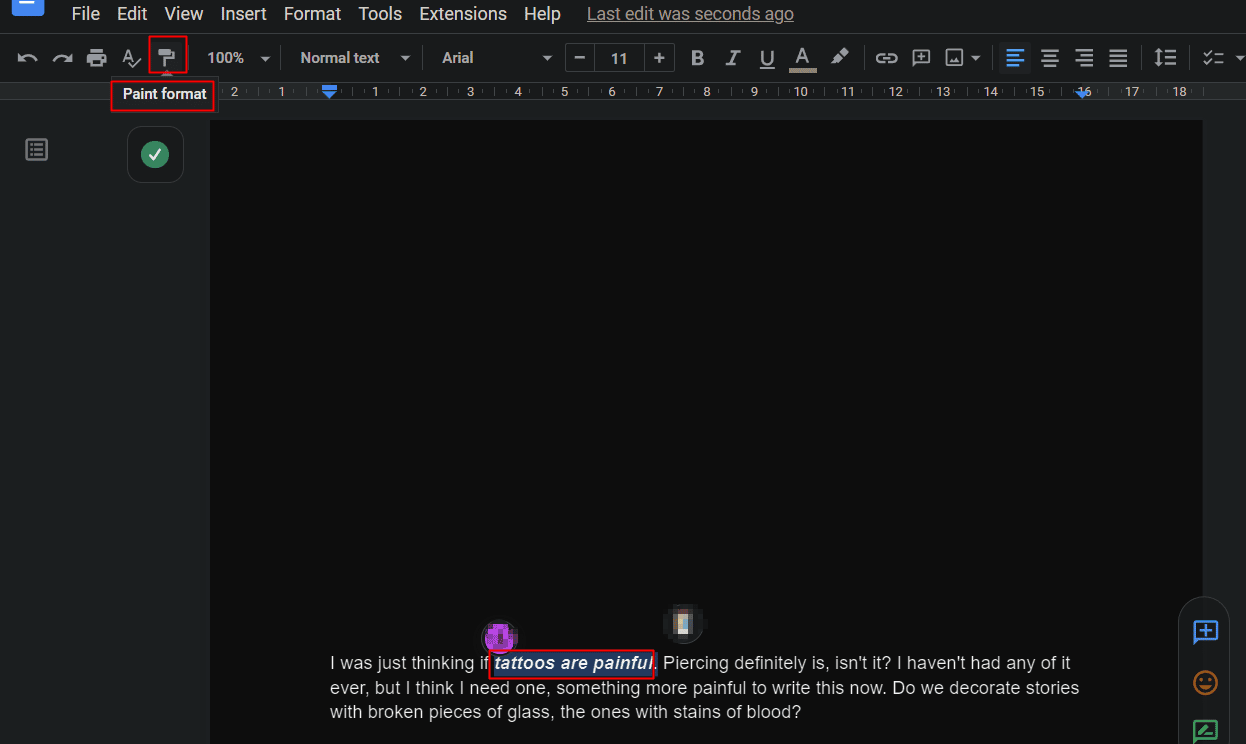The width and height of the screenshot is (1246, 744).
Task: Print the document
Action: coord(97,58)
